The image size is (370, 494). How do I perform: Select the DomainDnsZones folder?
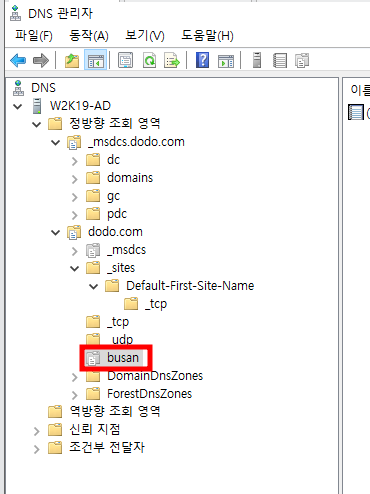pyautogui.click(x=155, y=376)
